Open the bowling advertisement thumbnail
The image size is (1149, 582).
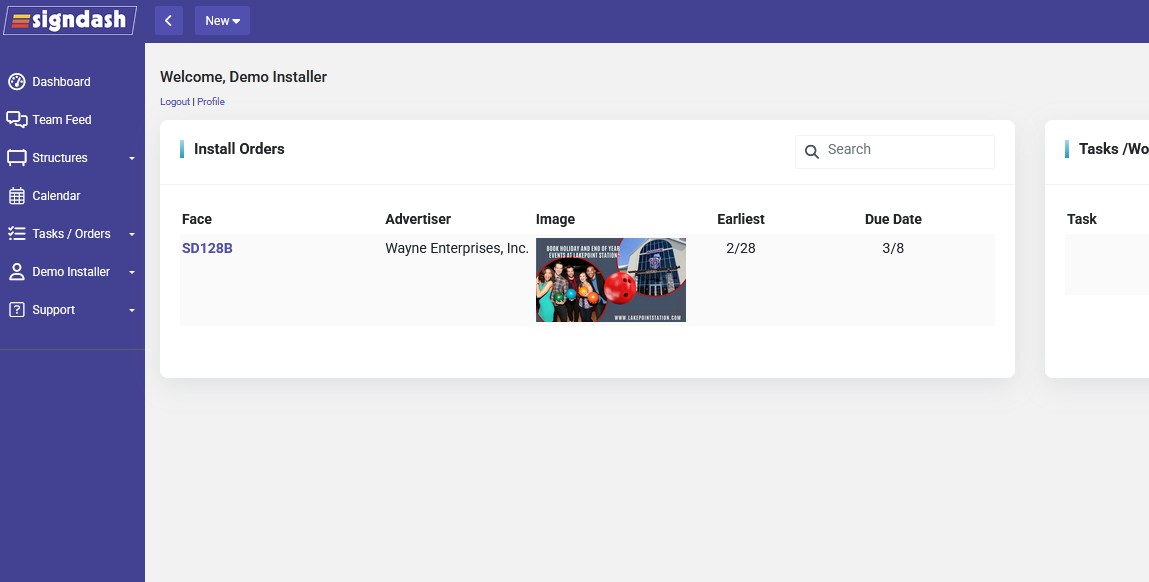point(611,280)
